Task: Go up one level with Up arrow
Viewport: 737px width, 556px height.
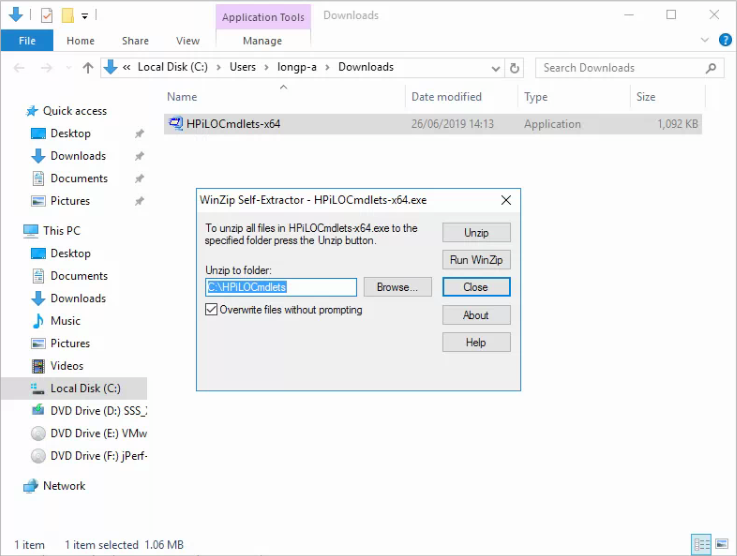Action: point(88,68)
